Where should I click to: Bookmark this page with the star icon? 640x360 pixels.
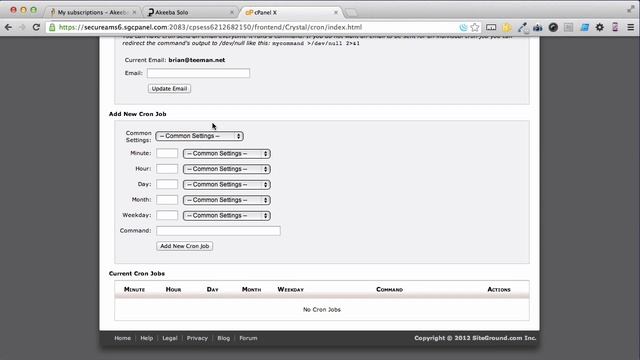475,27
